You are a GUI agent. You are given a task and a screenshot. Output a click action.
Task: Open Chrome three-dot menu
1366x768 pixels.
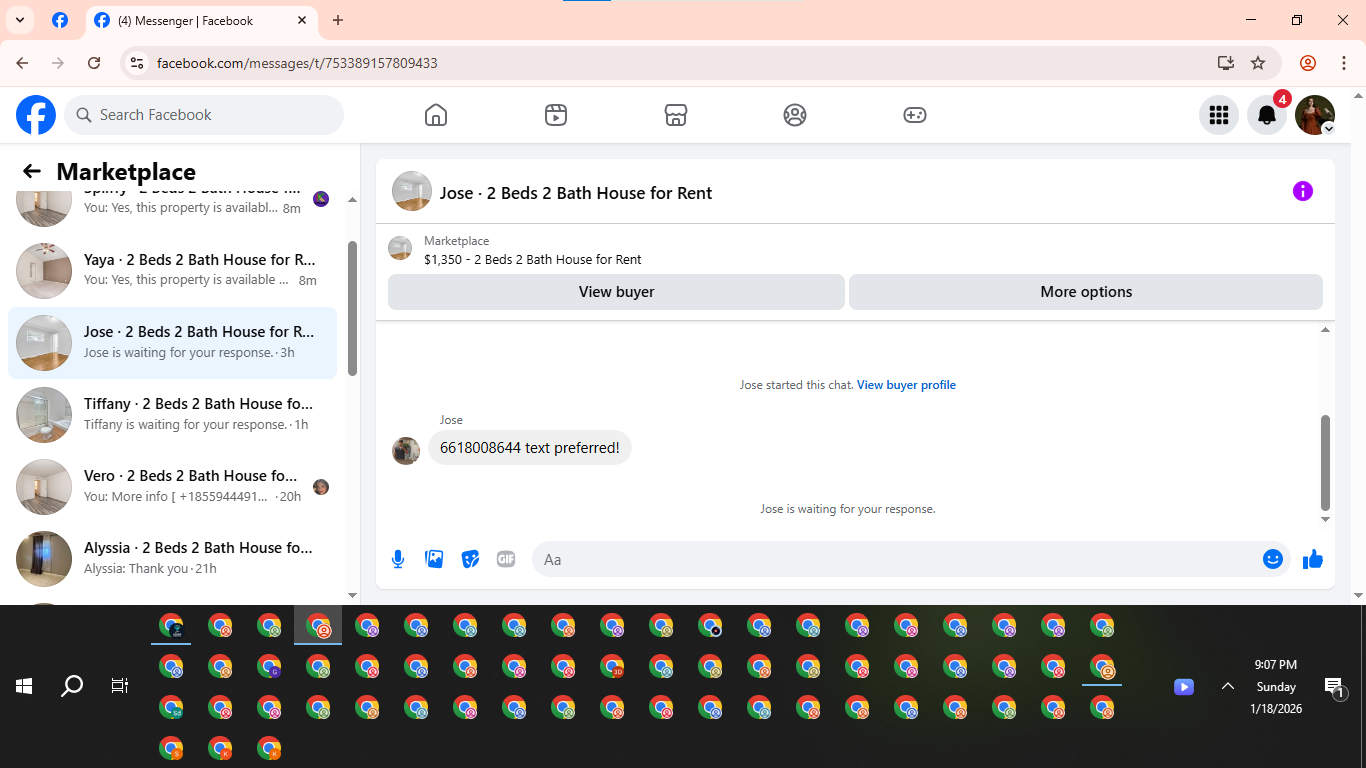click(x=1344, y=63)
